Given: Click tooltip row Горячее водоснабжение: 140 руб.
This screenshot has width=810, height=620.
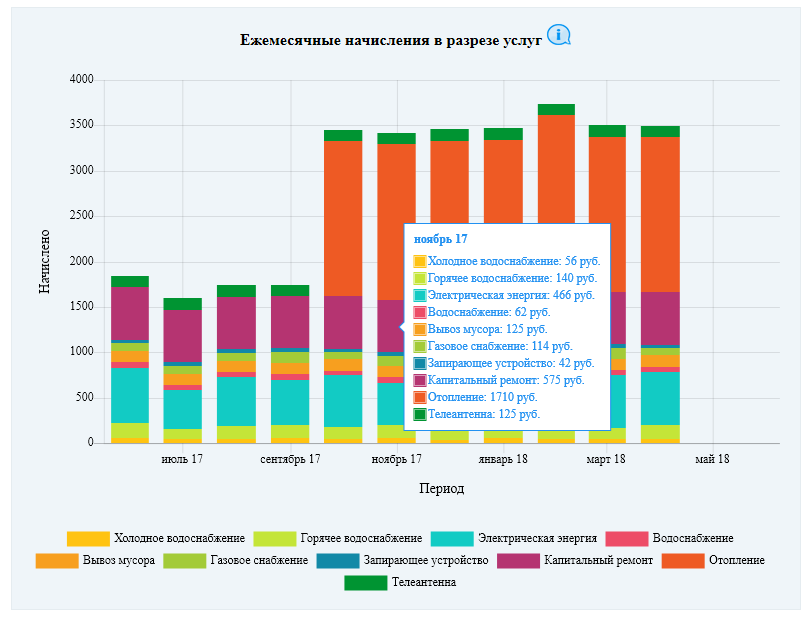Looking at the screenshot, I should pos(505,278).
